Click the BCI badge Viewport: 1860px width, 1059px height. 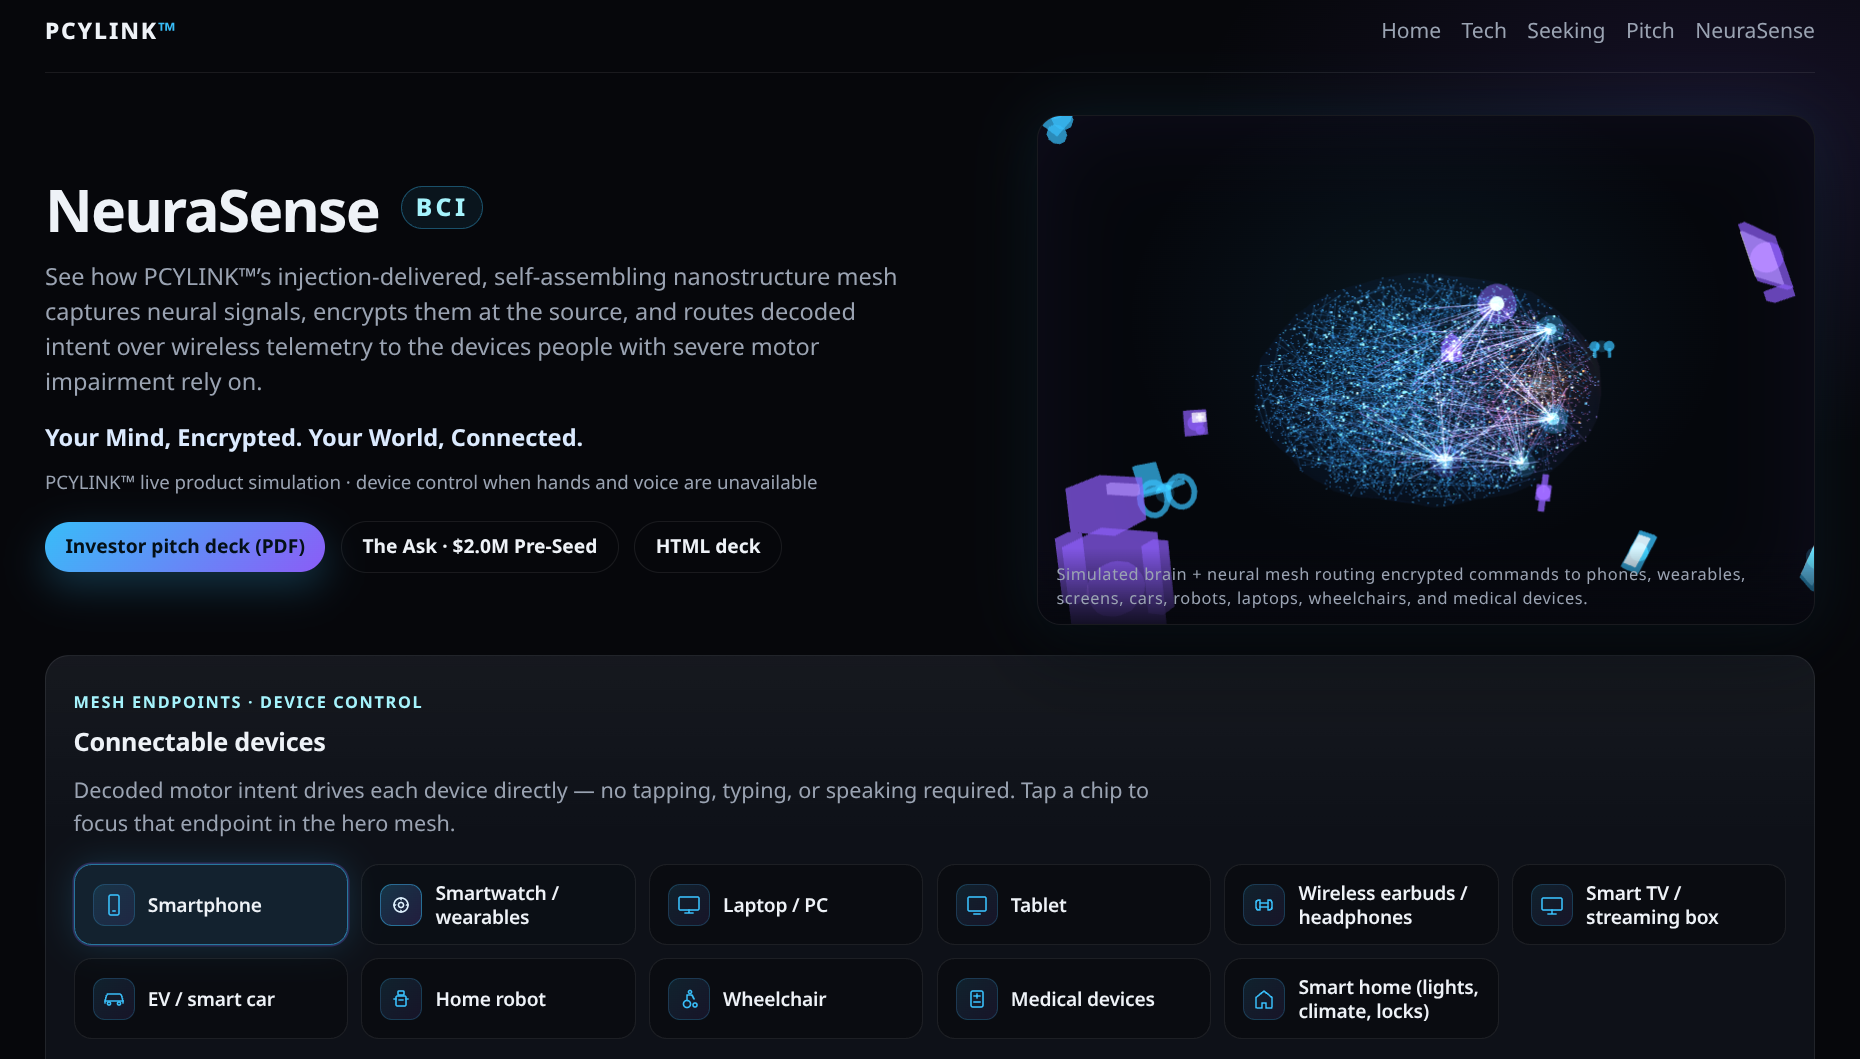[x=442, y=208]
